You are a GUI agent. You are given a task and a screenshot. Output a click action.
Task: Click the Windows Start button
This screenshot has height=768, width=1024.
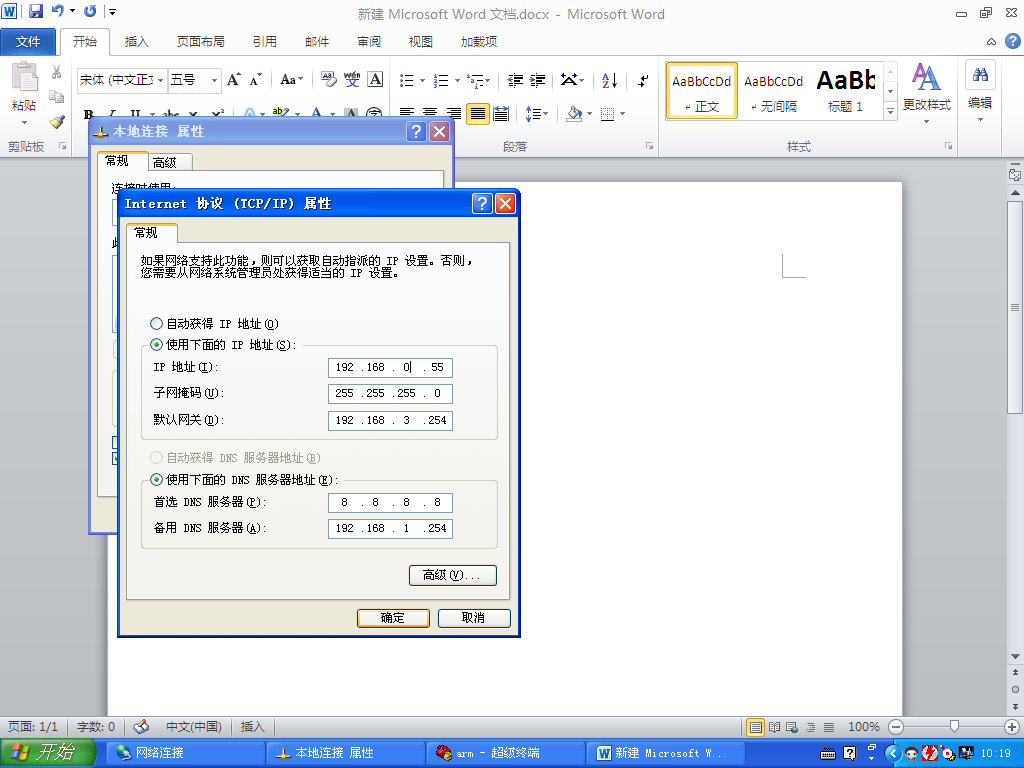click(x=47, y=753)
